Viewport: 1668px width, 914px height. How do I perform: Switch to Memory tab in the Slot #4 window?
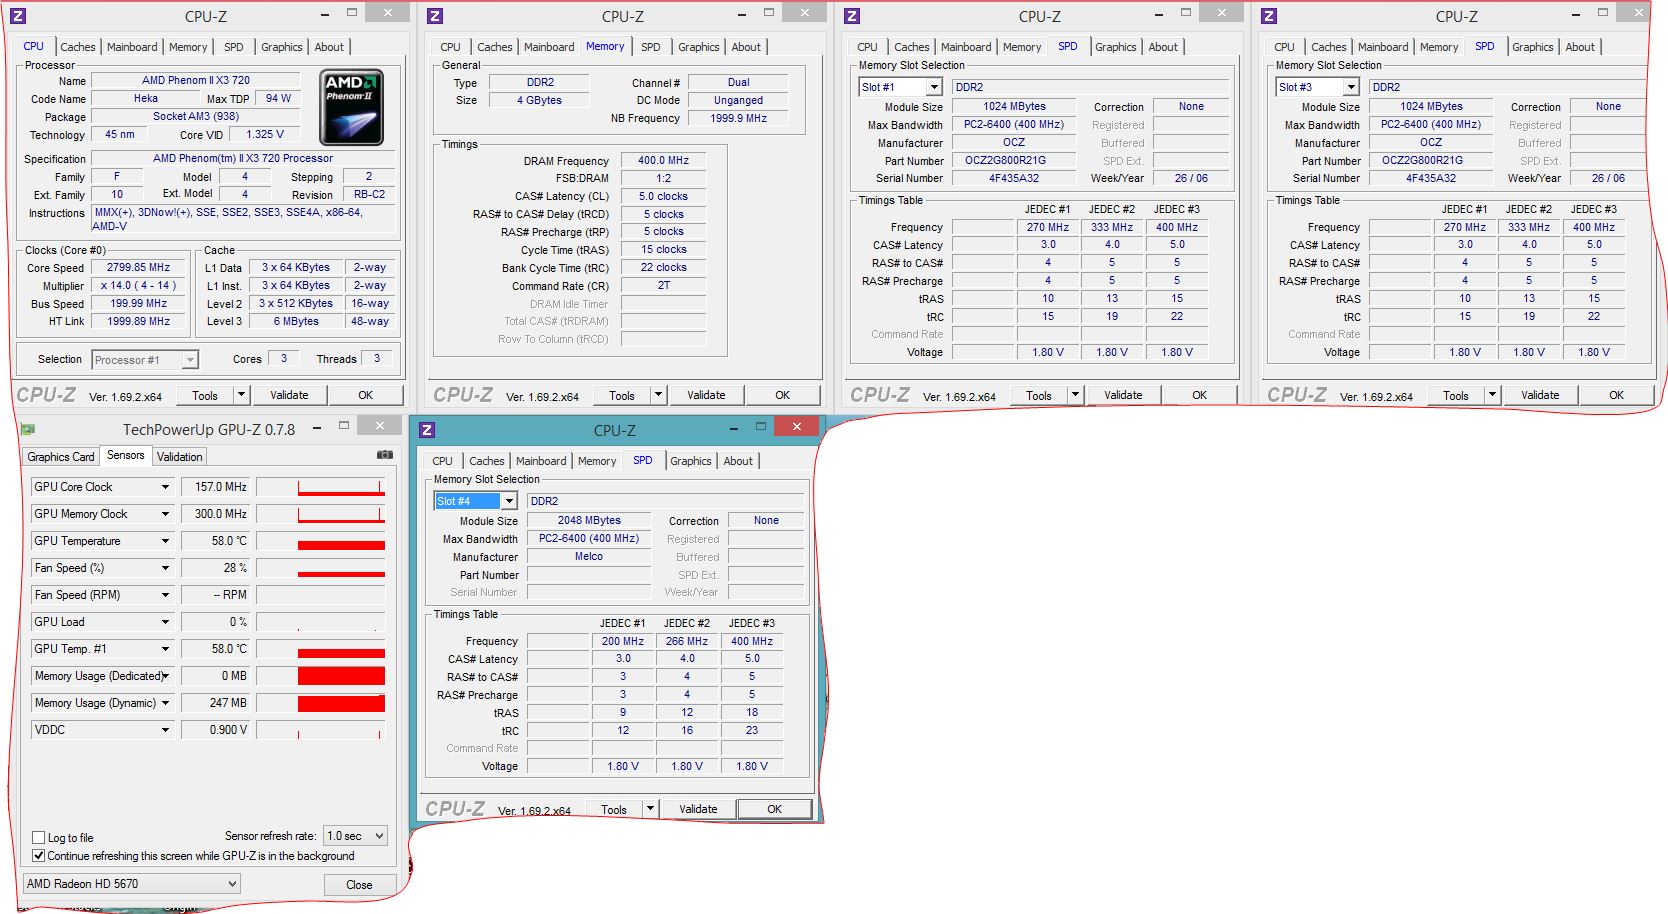597,461
